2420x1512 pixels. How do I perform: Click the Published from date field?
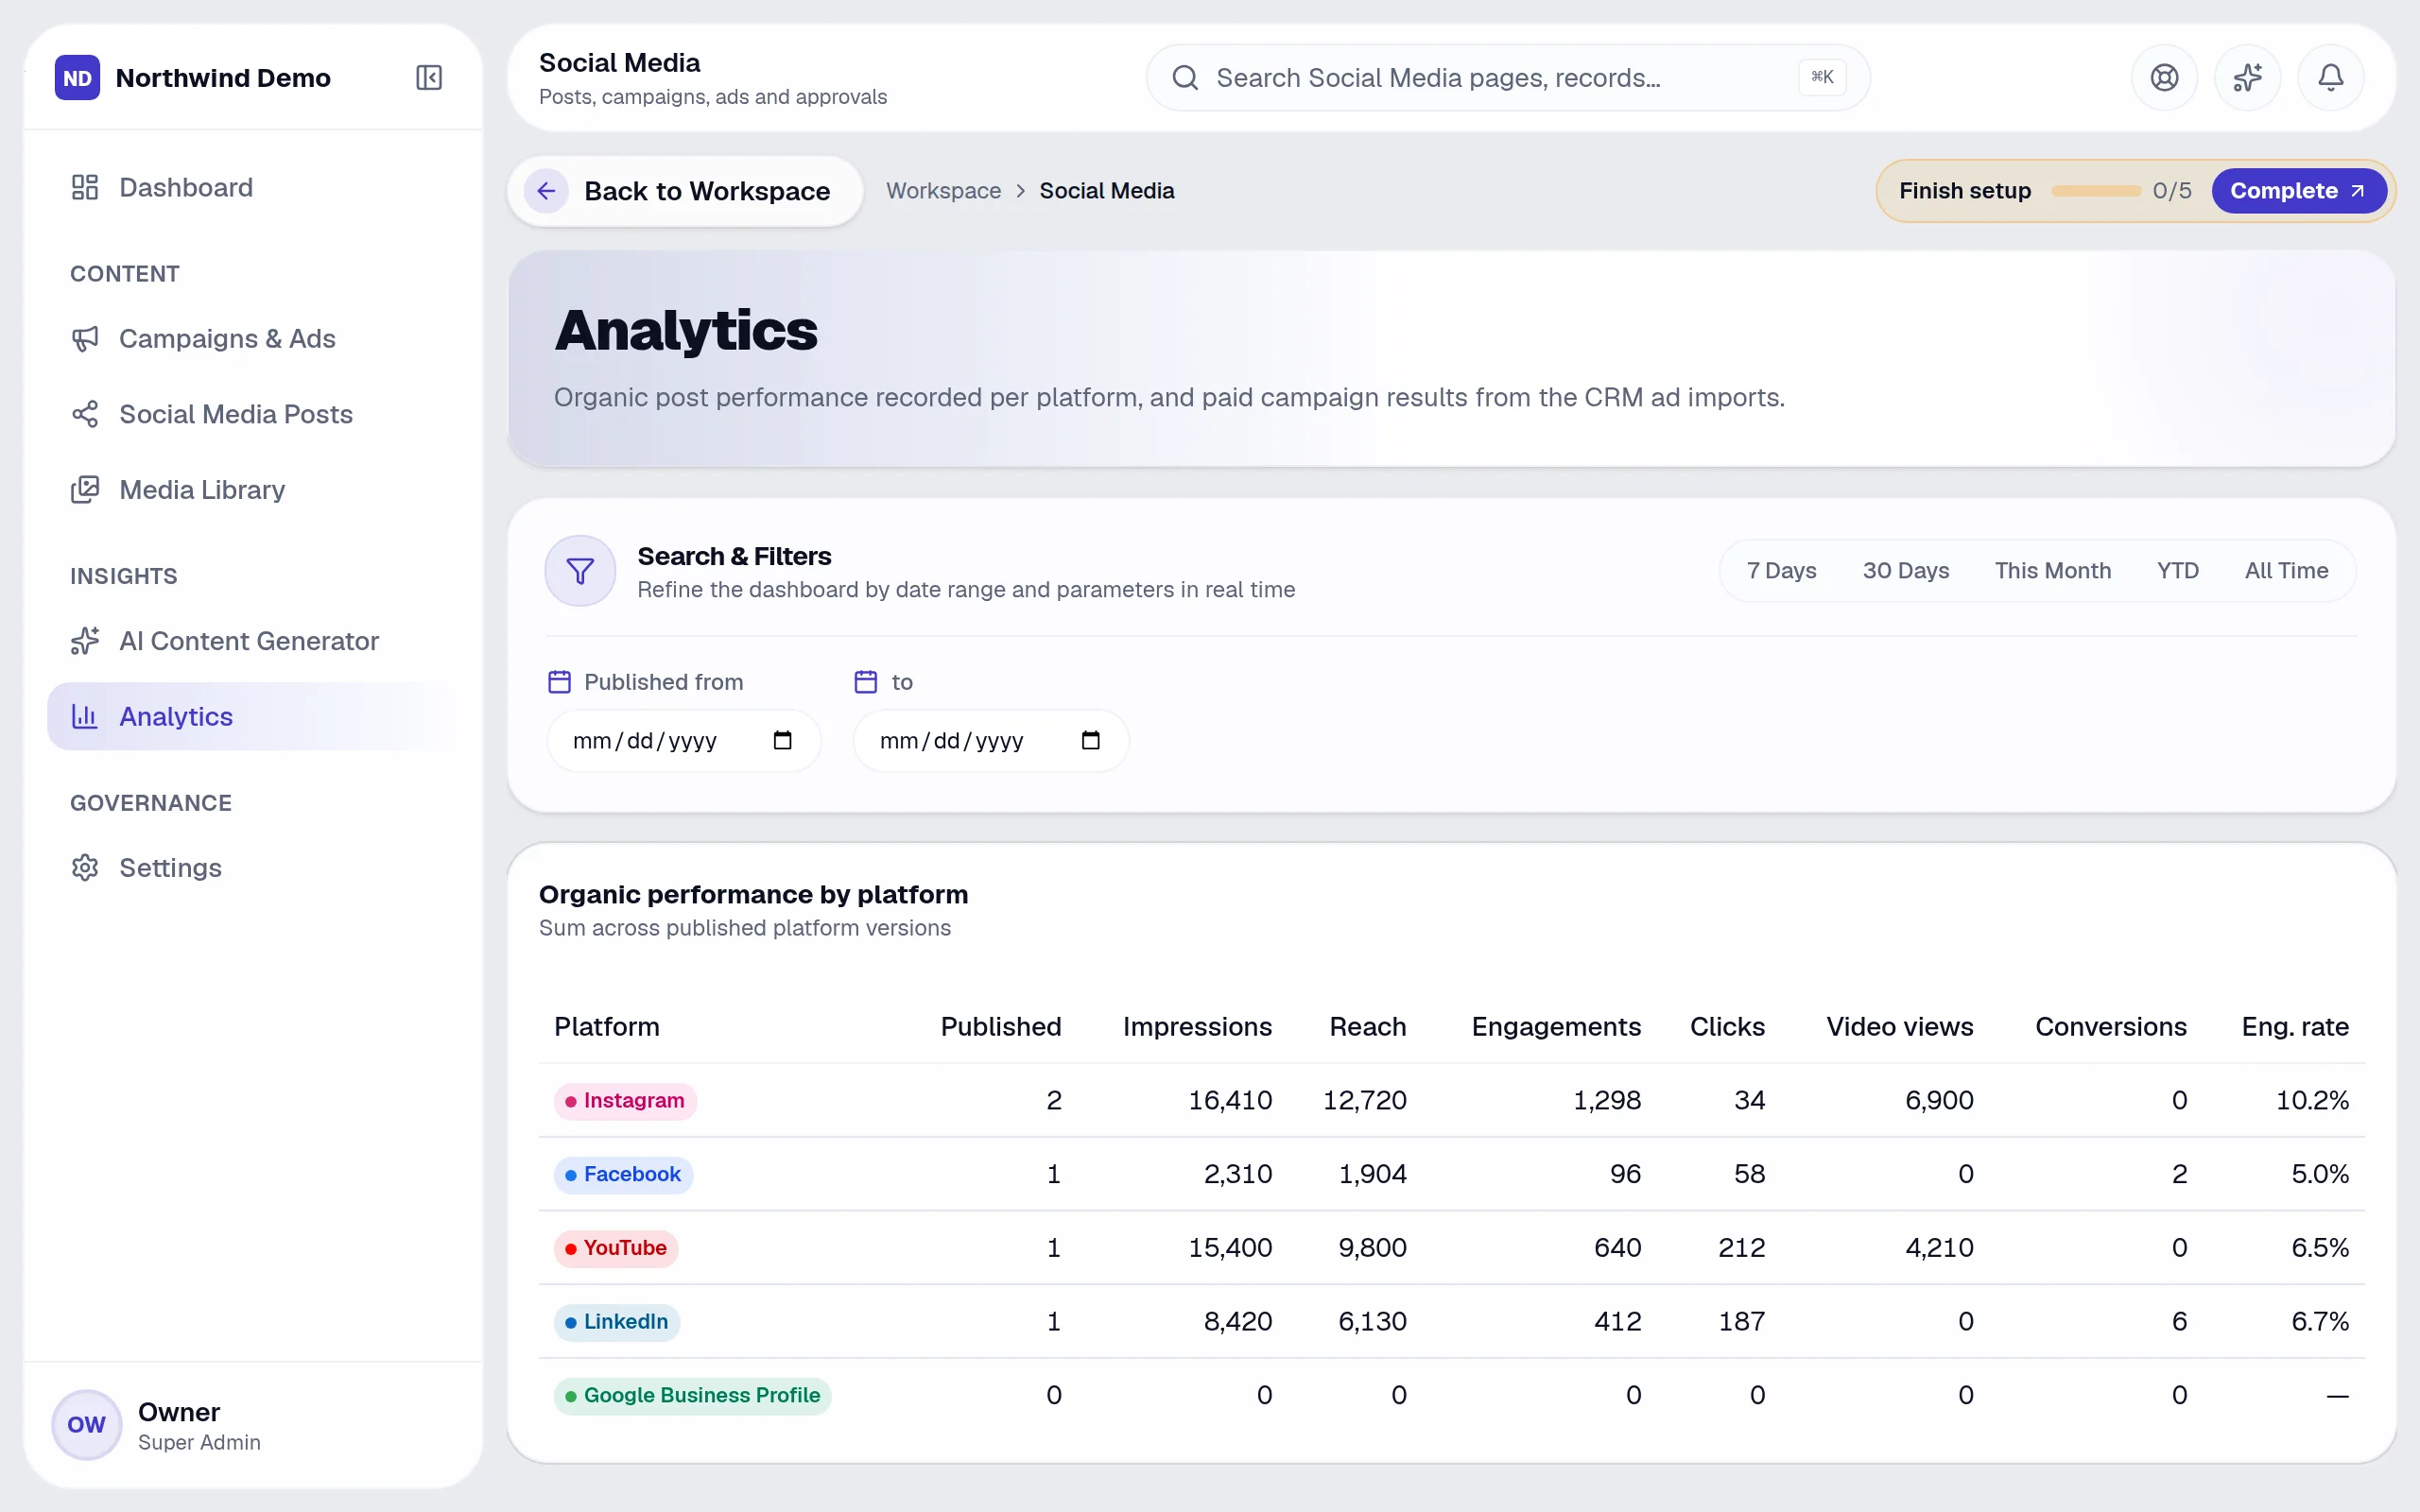(684, 741)
